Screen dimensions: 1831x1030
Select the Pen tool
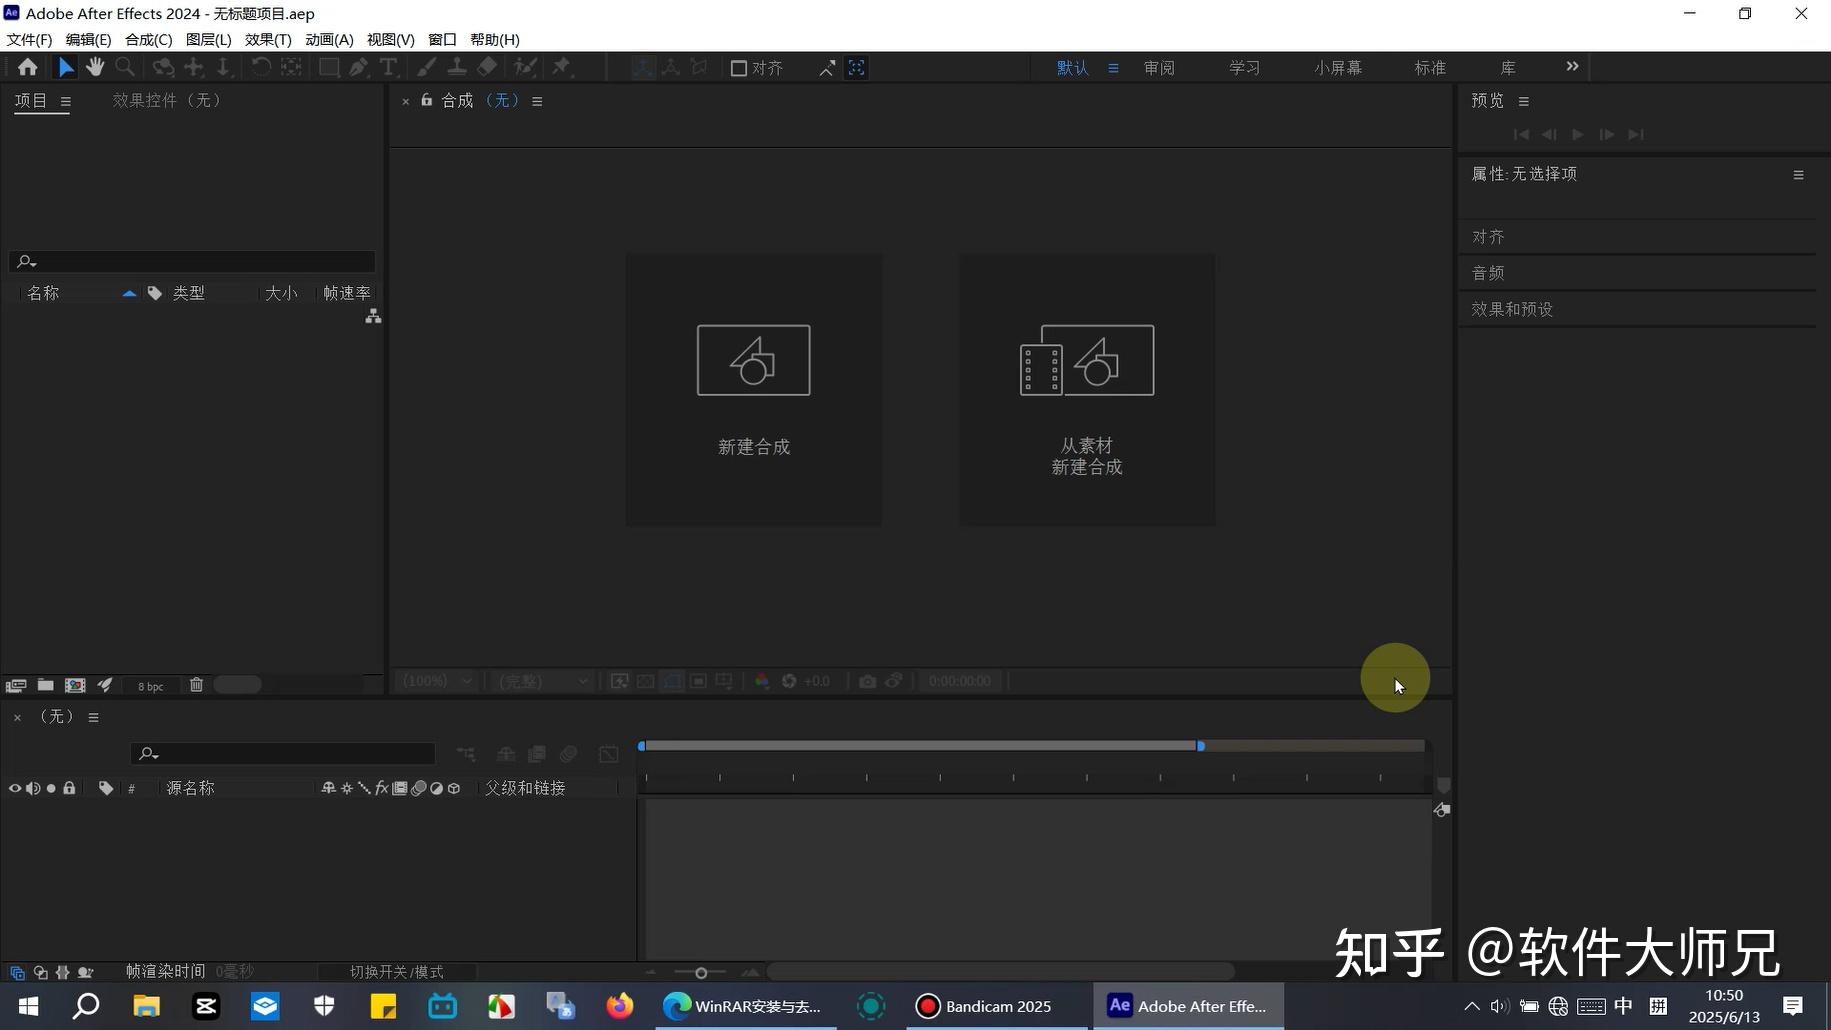pos(358,66)
